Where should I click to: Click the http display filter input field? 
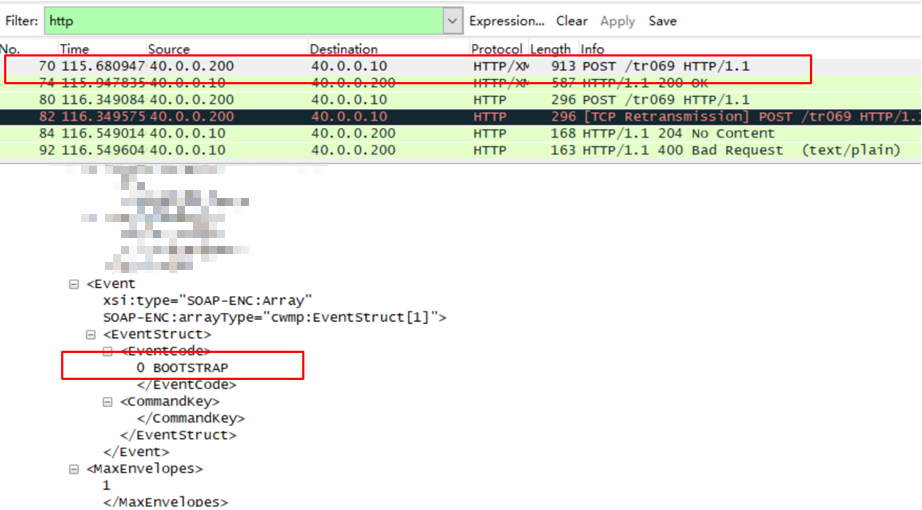[244, 21]
